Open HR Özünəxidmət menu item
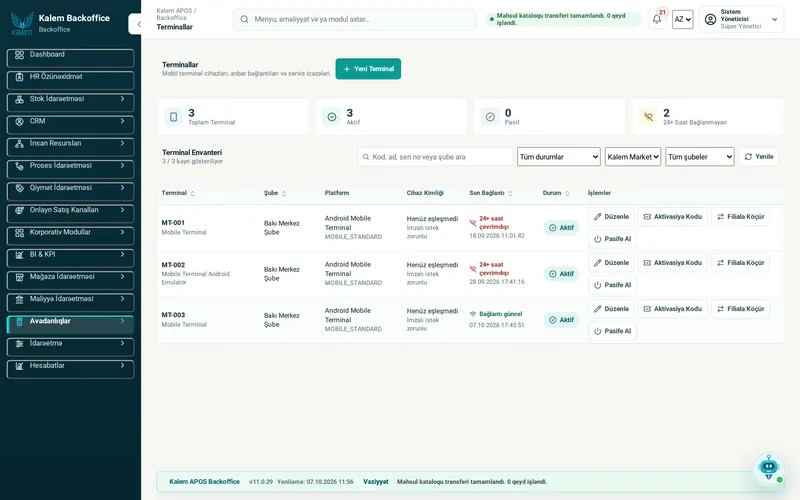 click(70, 80)
